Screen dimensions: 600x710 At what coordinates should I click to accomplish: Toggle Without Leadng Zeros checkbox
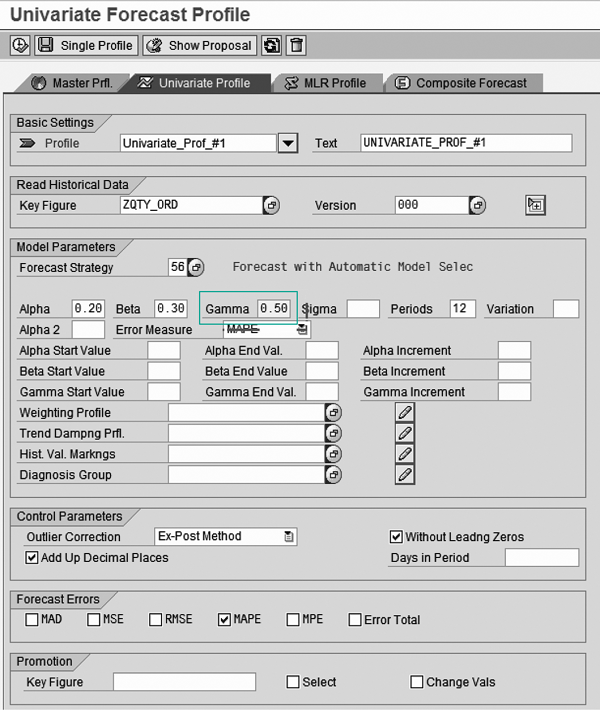396,537
